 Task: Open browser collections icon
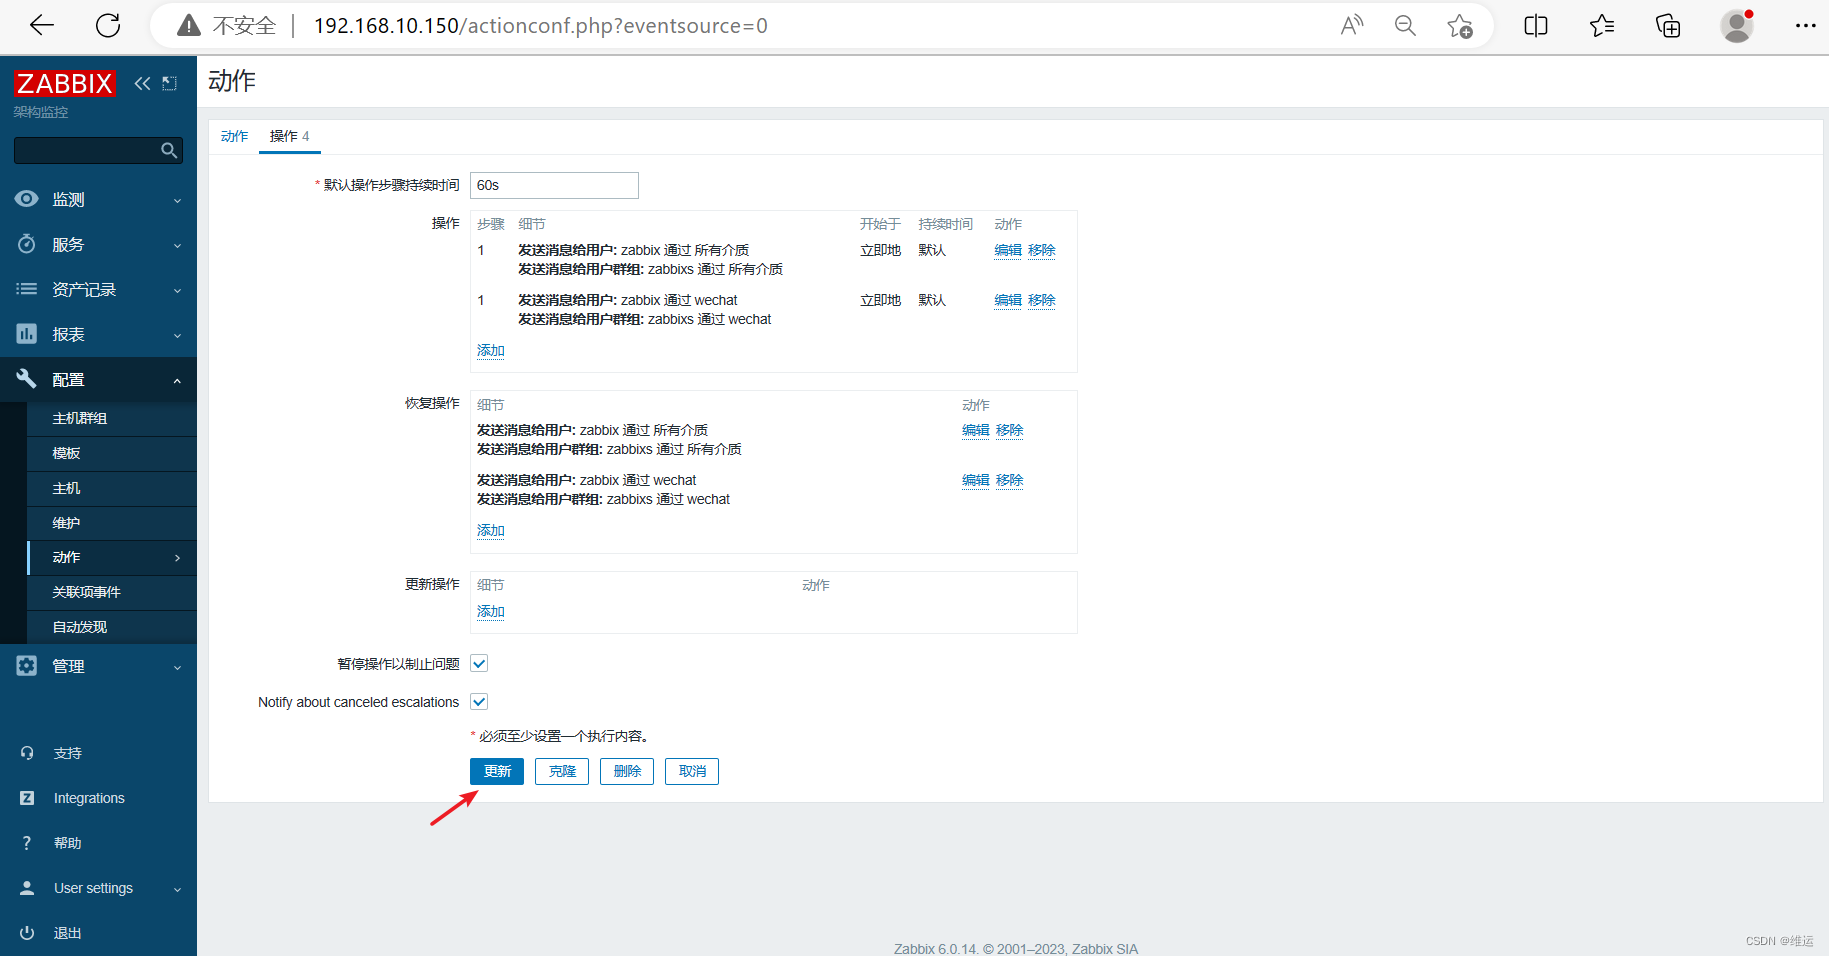(x=1668, y=26)
